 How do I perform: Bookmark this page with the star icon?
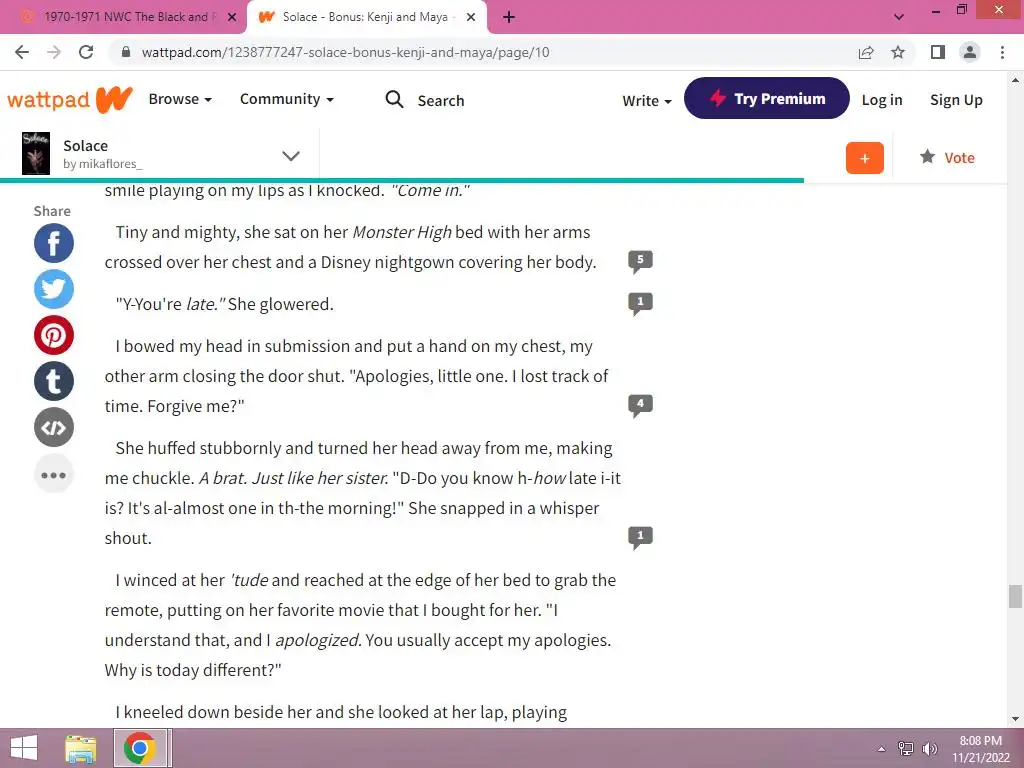pos(898,52)
